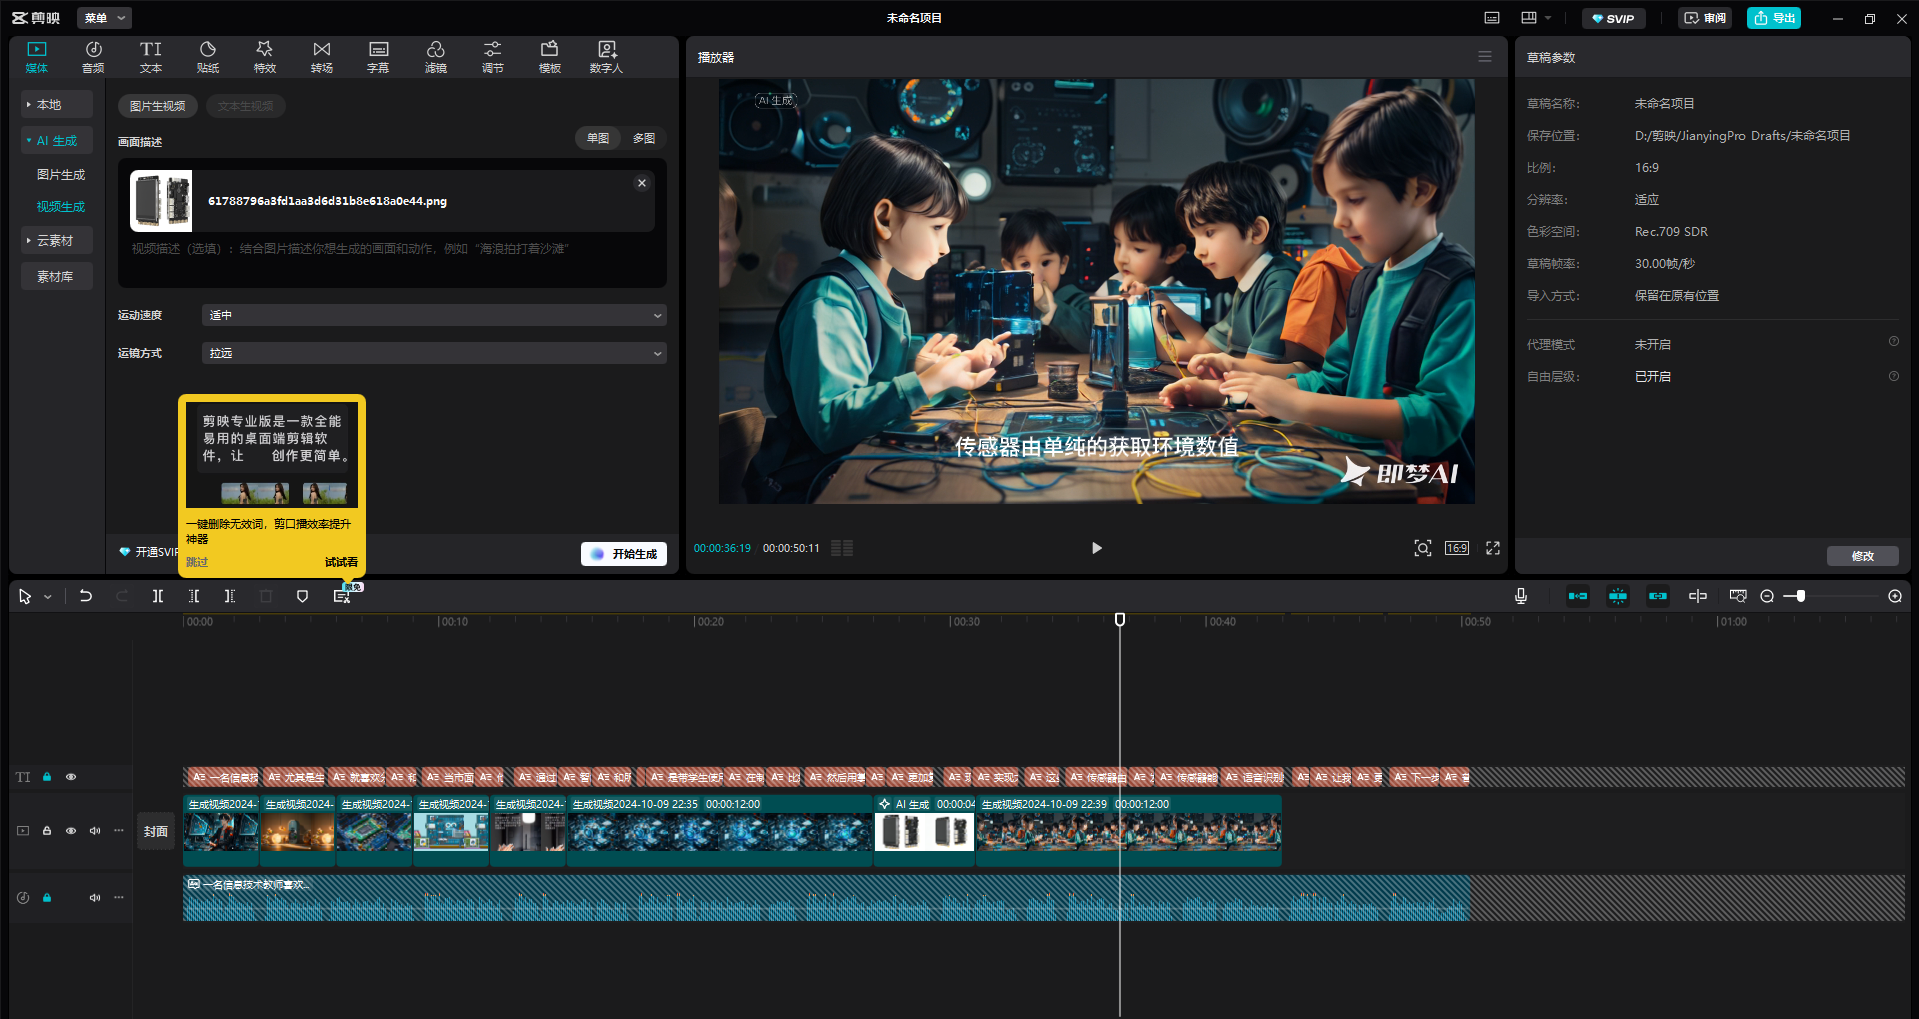Toggle the lock on the video track
Screen dimensions: 1919x1019
point(47,831)
